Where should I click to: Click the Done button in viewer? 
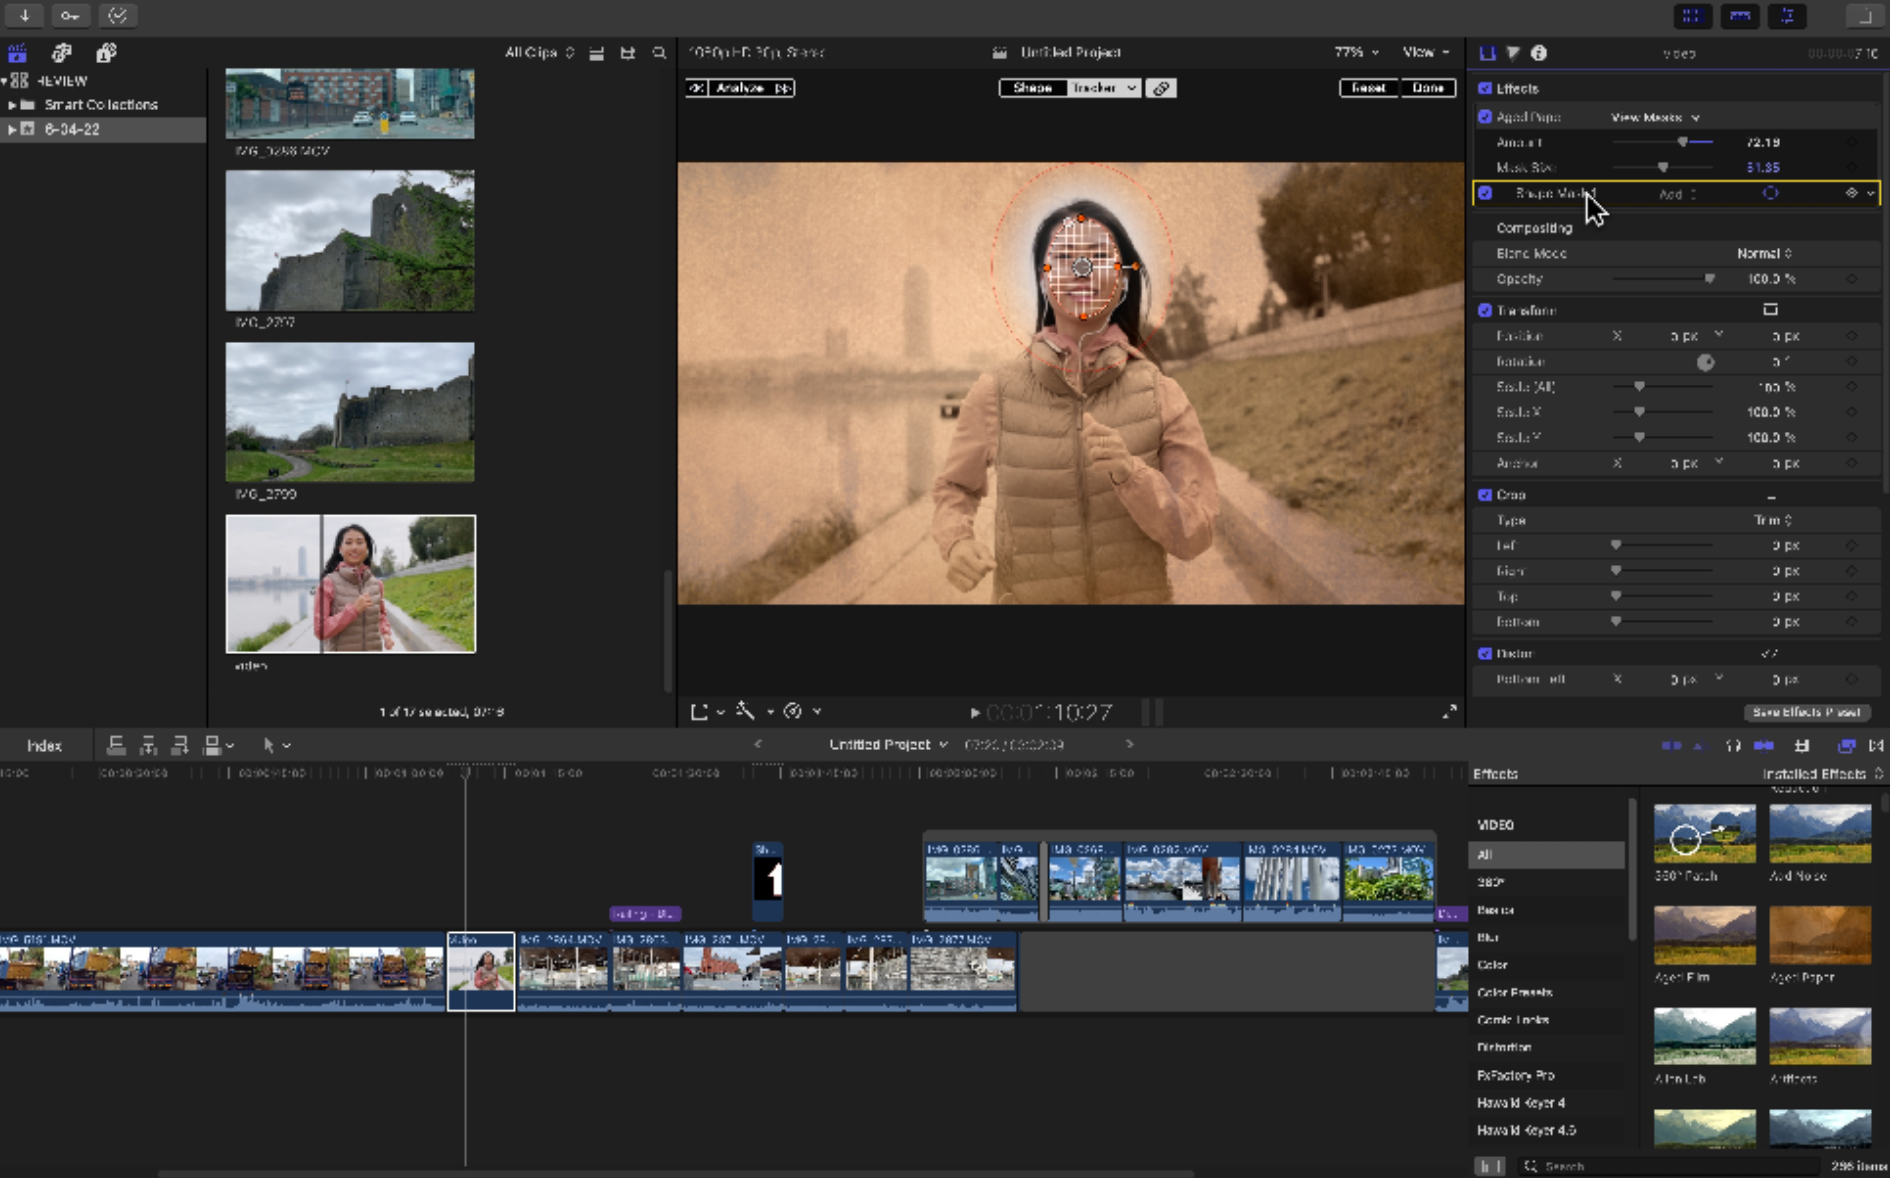click(1428, 88)
